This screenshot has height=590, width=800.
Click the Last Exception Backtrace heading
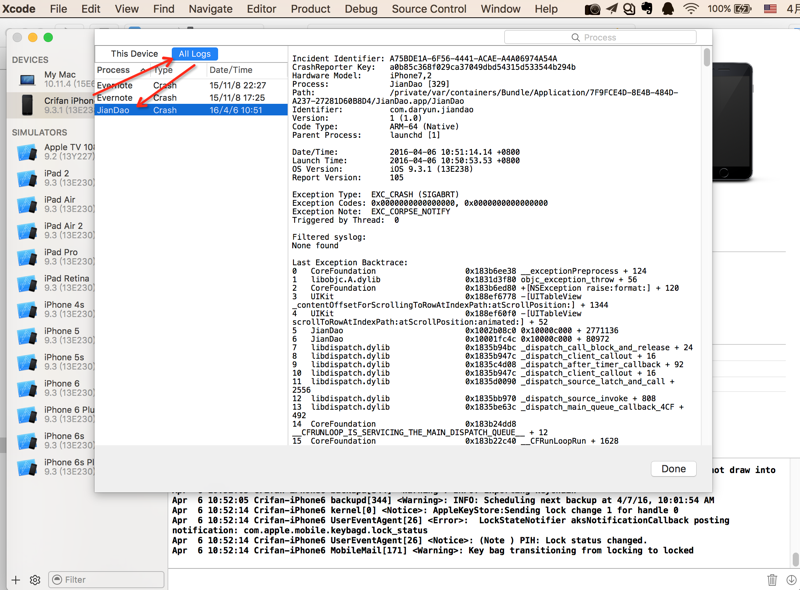pyautogui.click(x=349, y=262)
